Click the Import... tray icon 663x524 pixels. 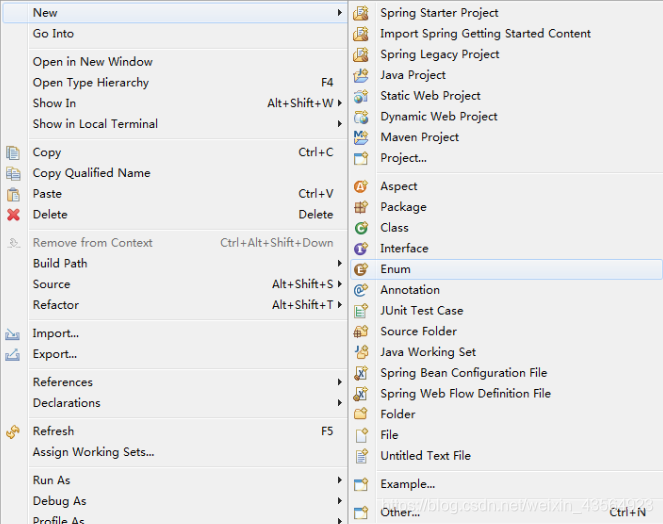coord(13,334)
